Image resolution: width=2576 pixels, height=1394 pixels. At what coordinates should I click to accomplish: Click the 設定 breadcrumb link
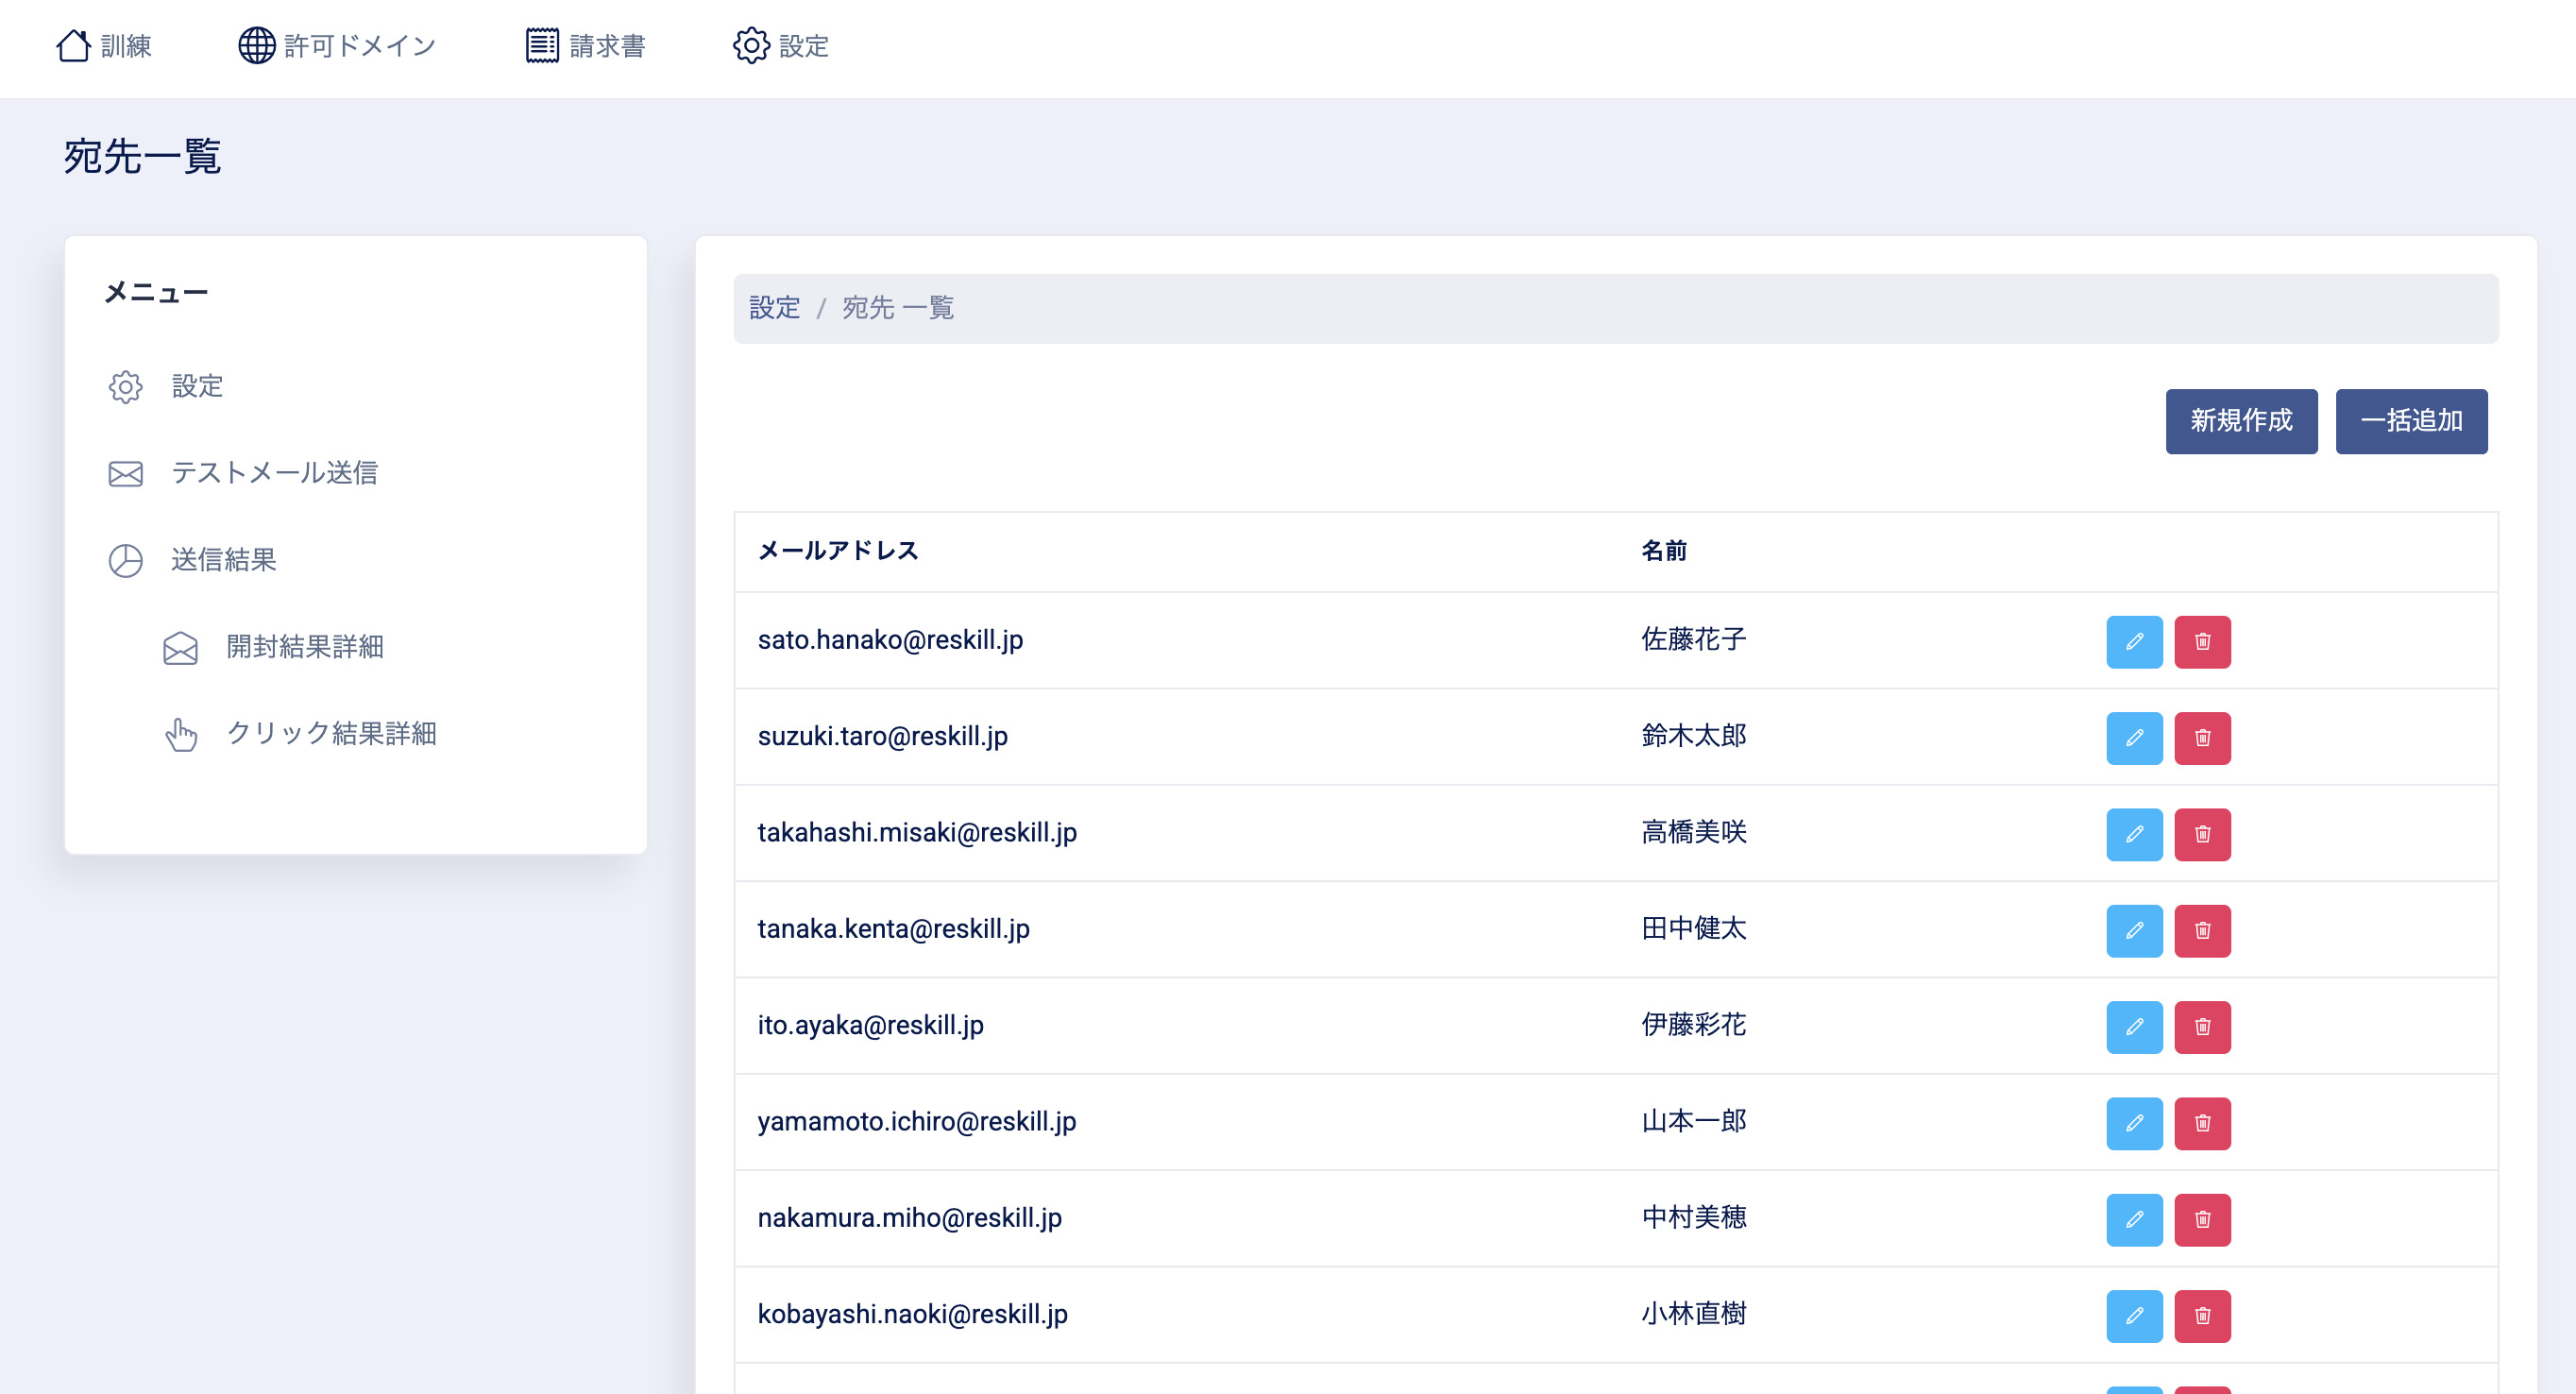(x=774, y=308)
